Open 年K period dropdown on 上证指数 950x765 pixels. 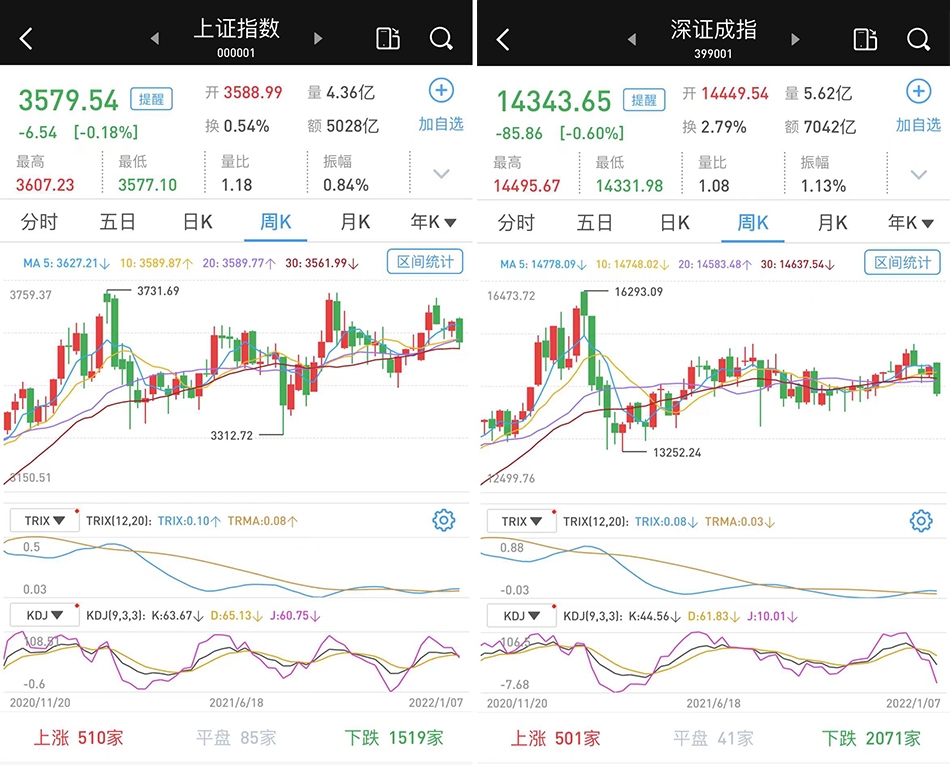pos(433,222)
